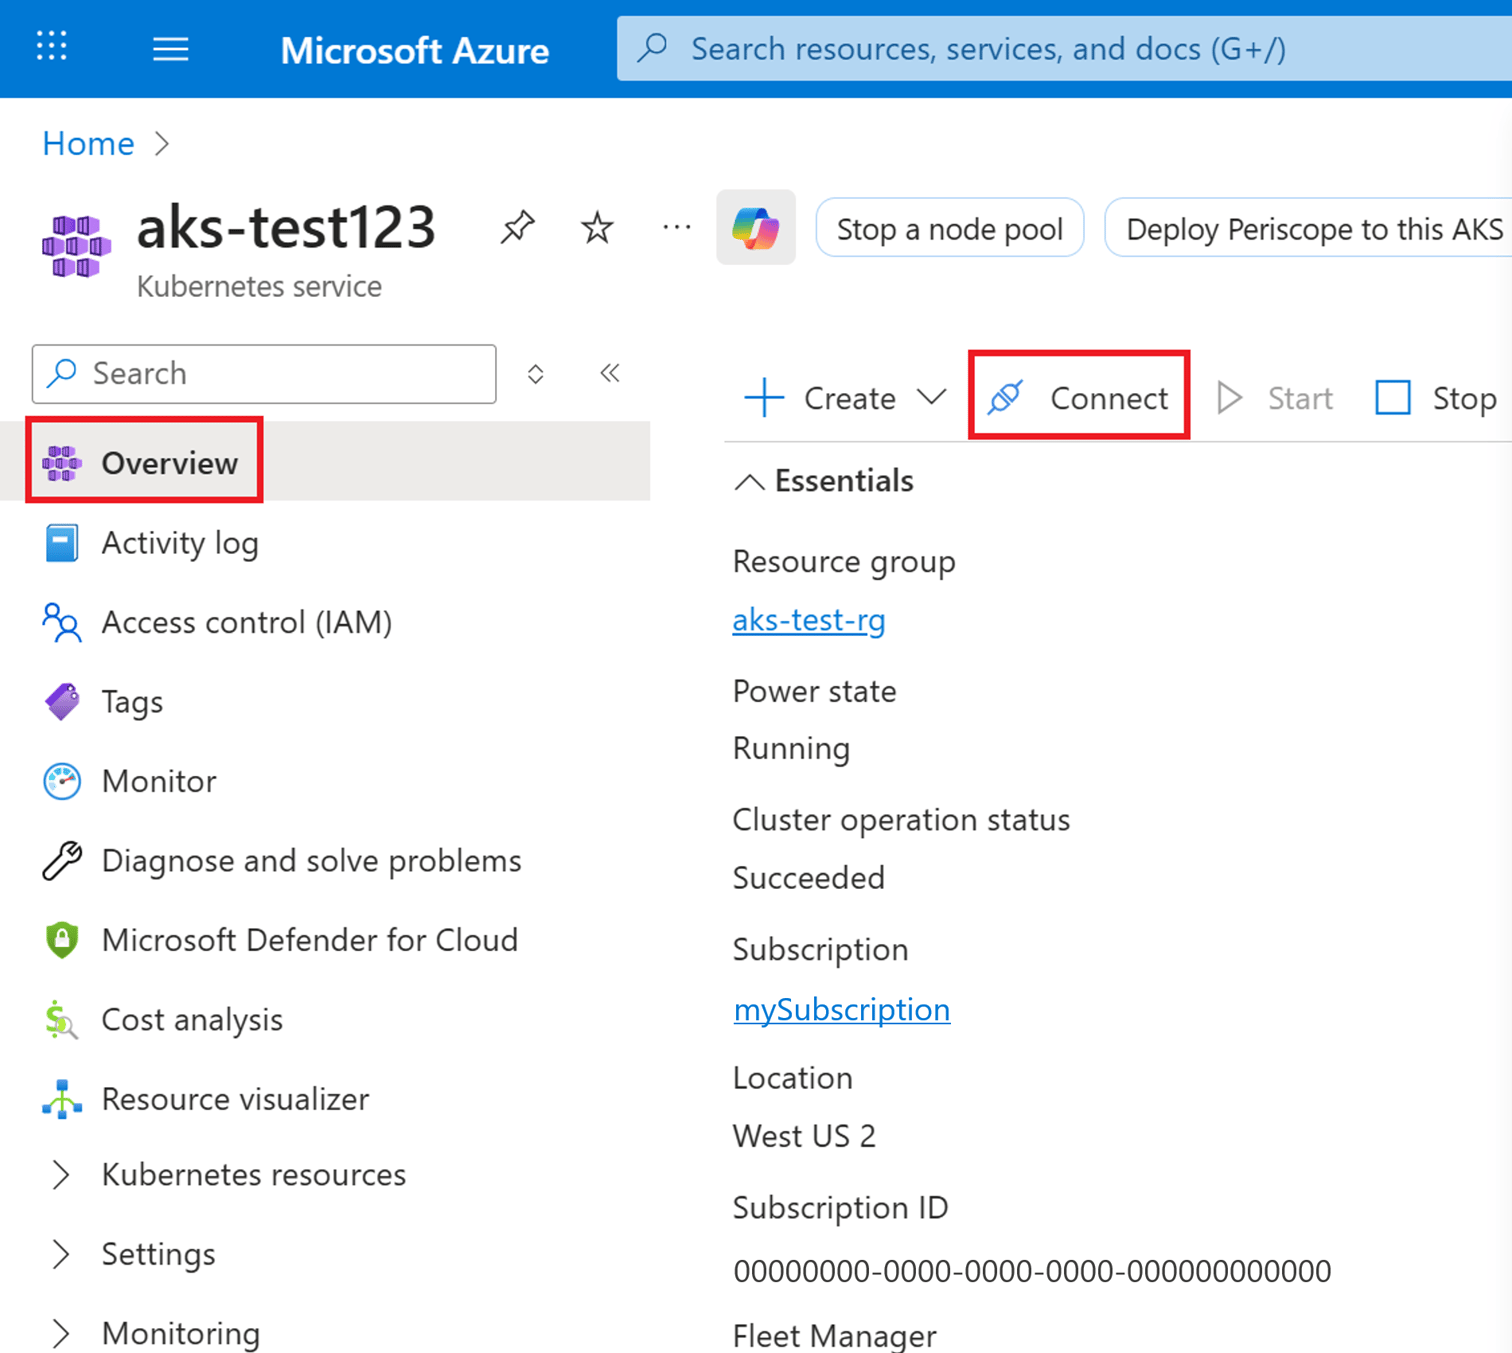Click the breadcrumb chevron after Home
Screen dimensions: 1512x1353
point(162,144)
